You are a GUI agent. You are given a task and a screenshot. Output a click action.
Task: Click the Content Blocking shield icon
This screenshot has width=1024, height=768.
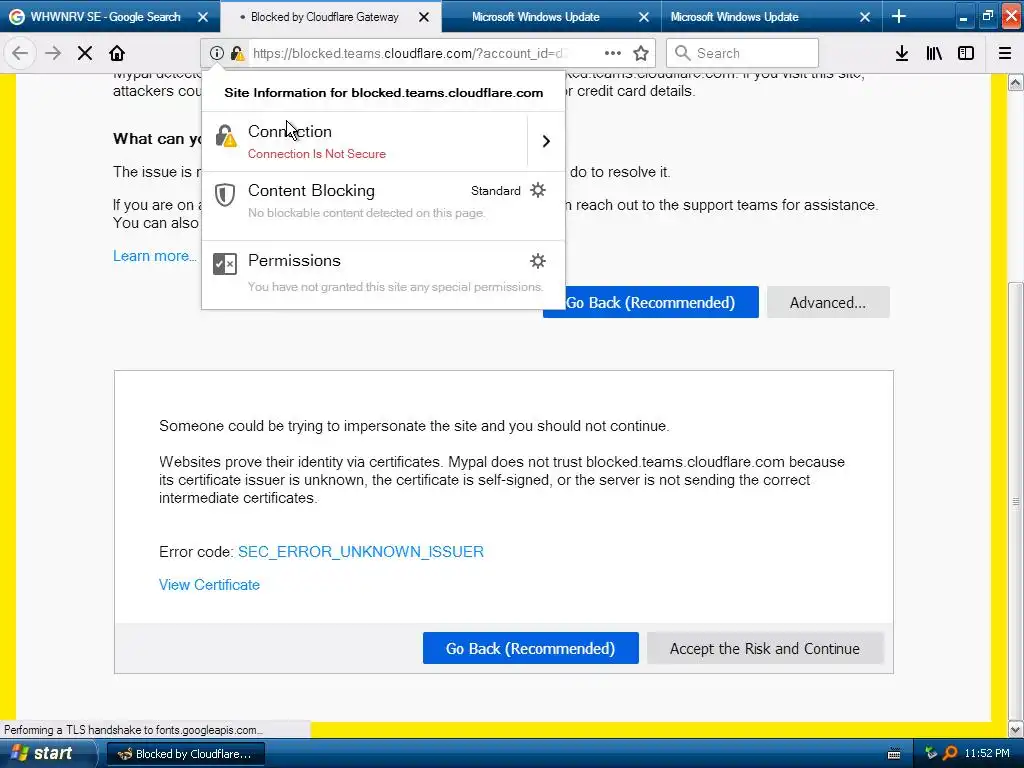click(x=225, y=195)
